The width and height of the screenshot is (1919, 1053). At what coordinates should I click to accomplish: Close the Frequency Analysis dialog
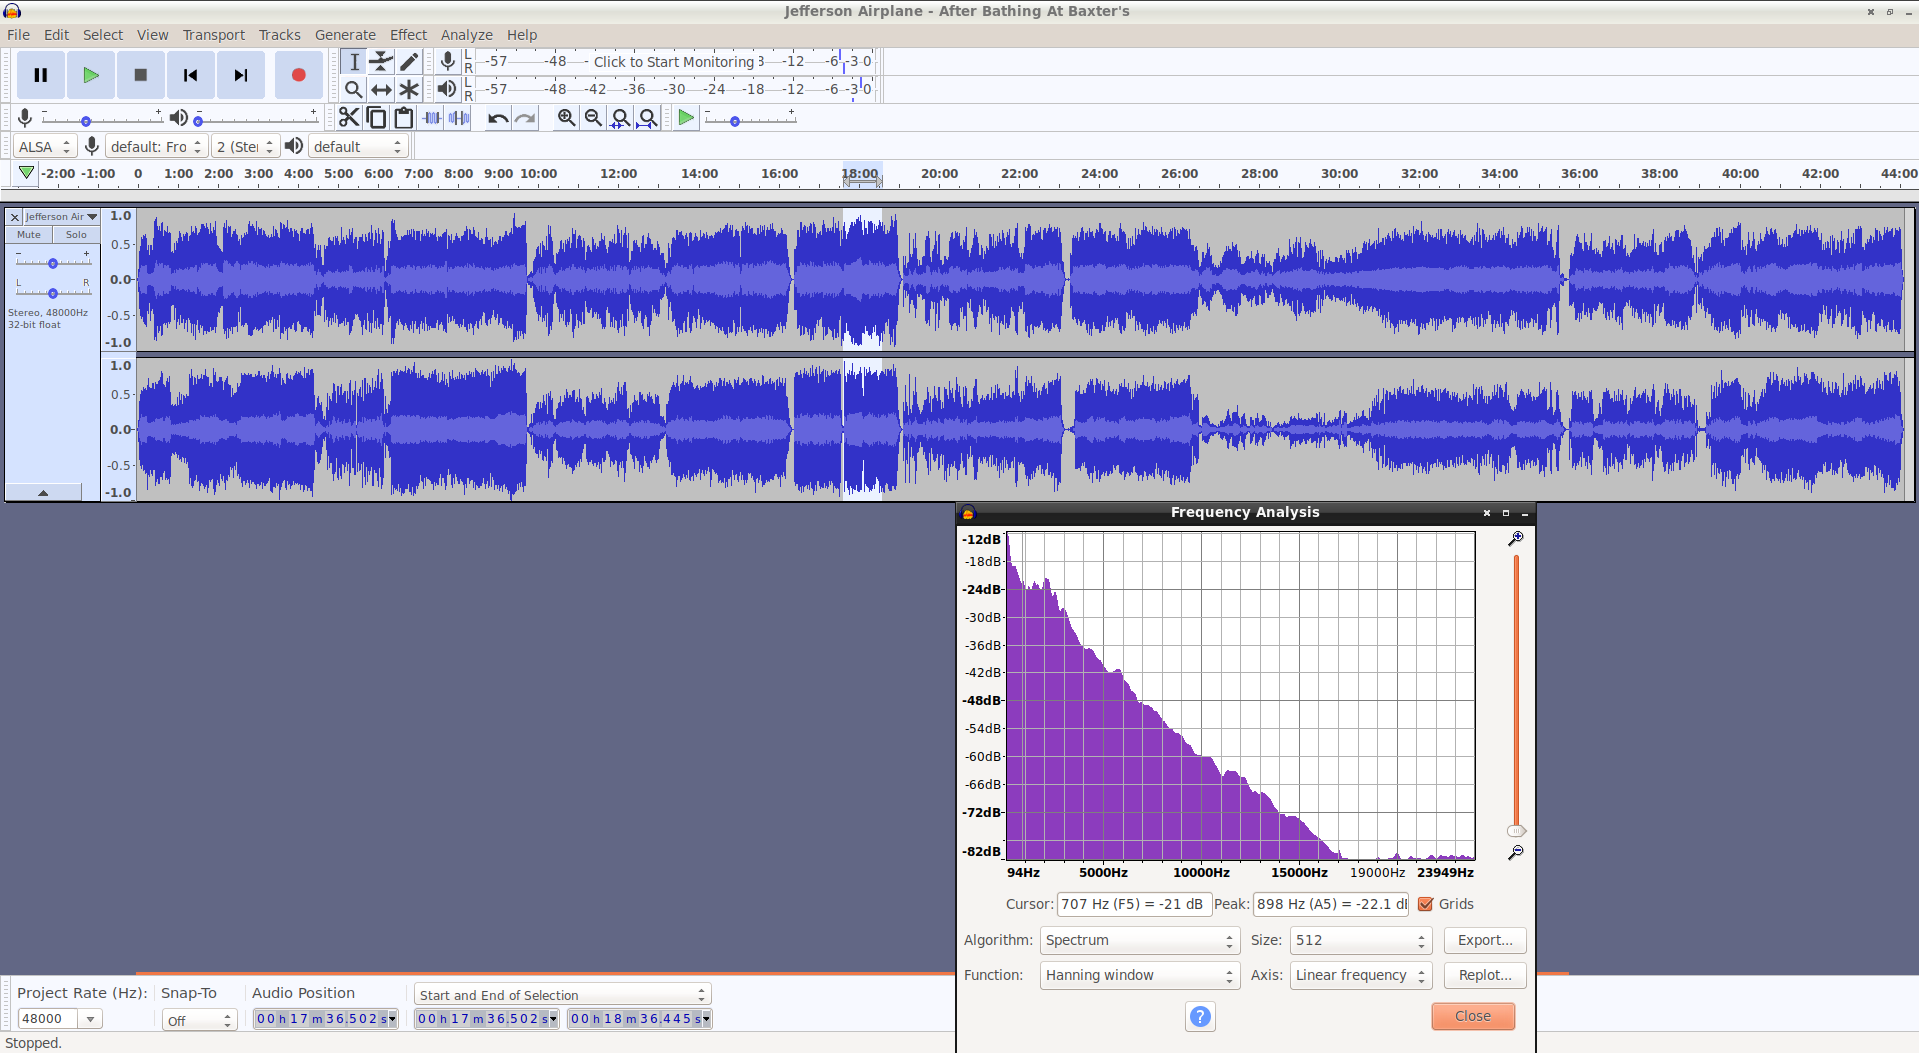pyautogui.click(x=1473, y=1016)
